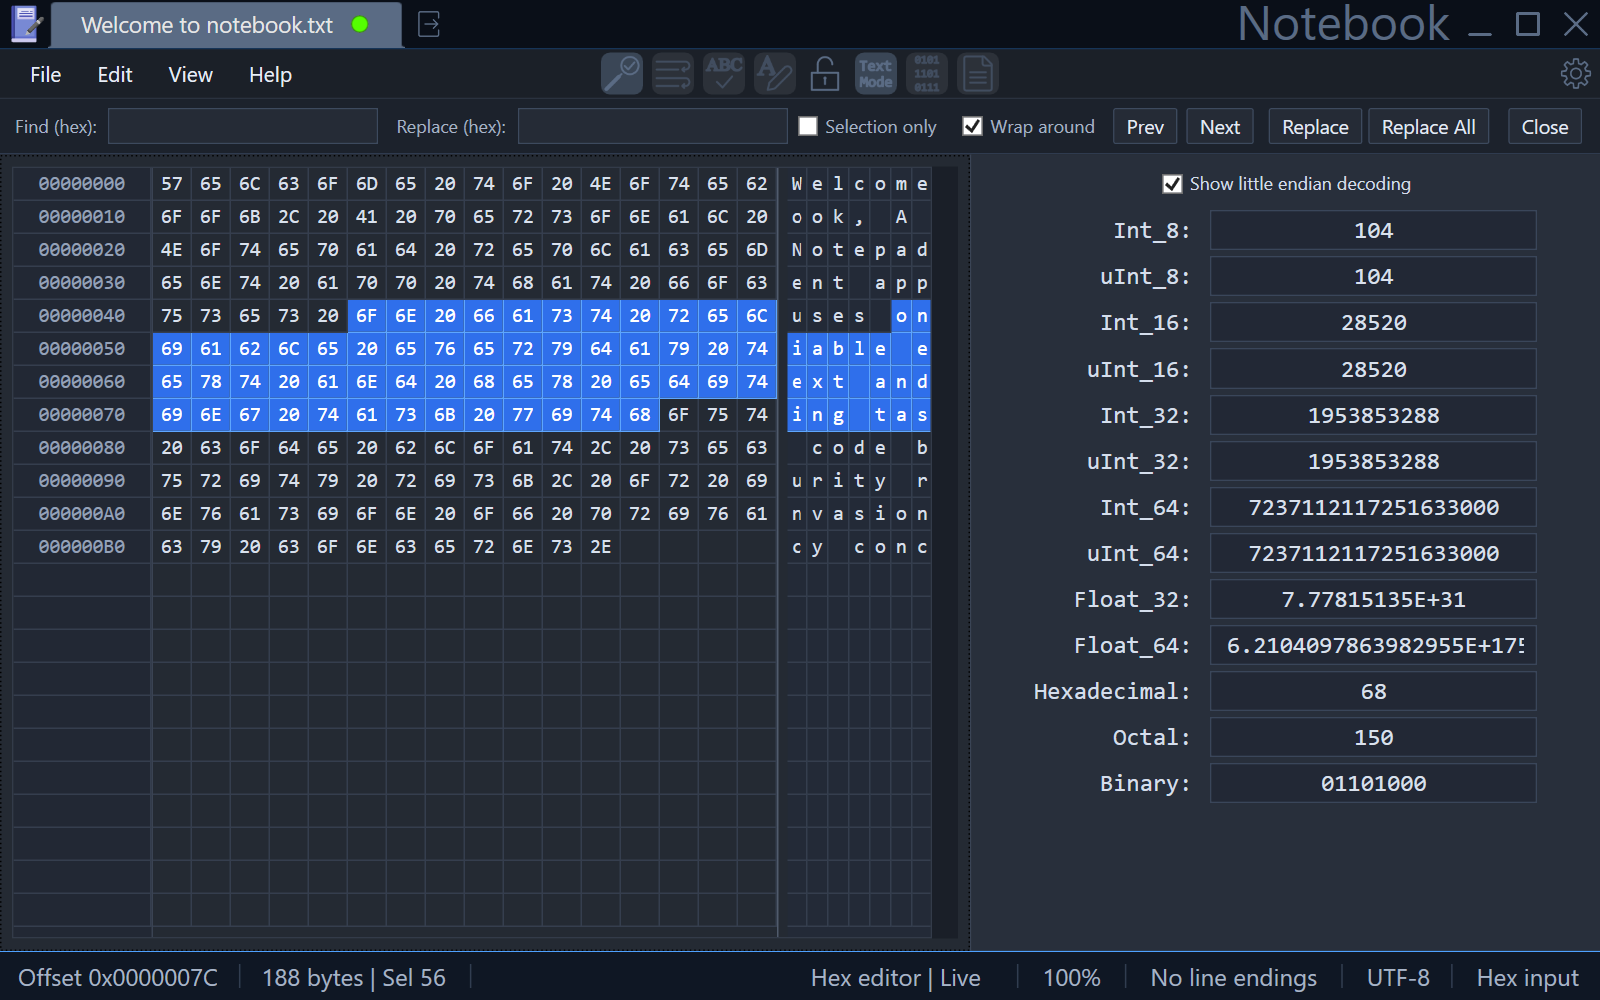Click the Next search button
1600x1000 pixels.
click(1220, 127)
